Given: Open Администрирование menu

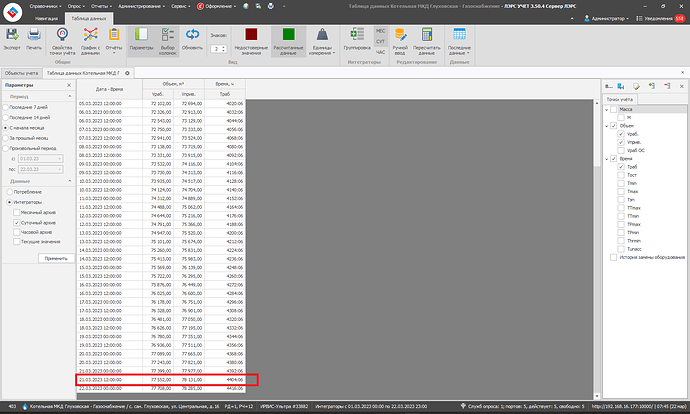Looking at the screenshot, I should tap(141, 6).
